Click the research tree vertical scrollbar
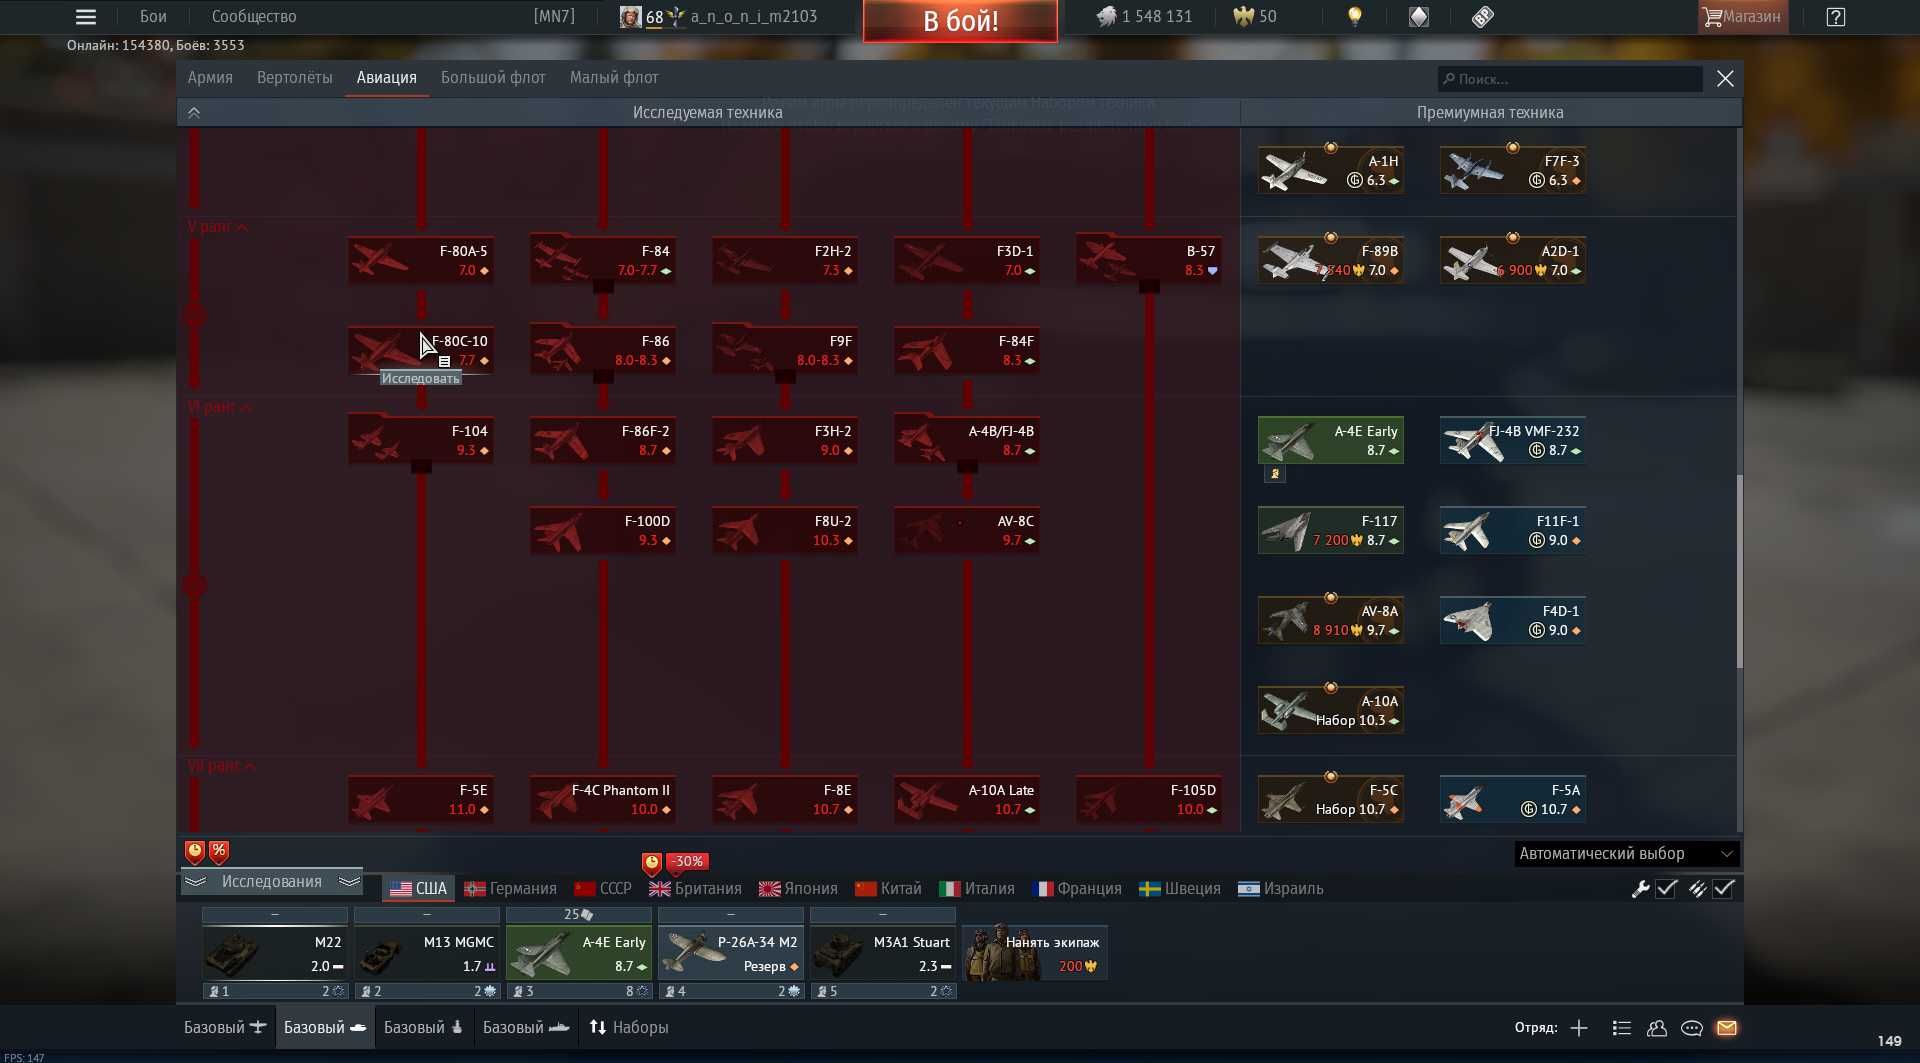 coord(1740,572)
